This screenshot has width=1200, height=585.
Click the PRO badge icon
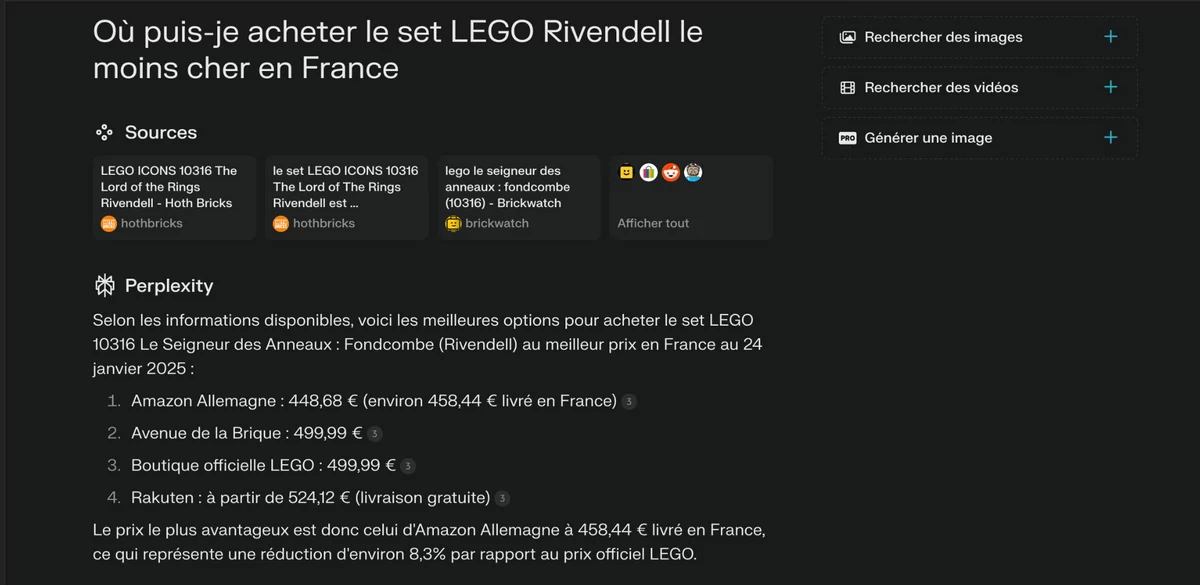[848, 138]
